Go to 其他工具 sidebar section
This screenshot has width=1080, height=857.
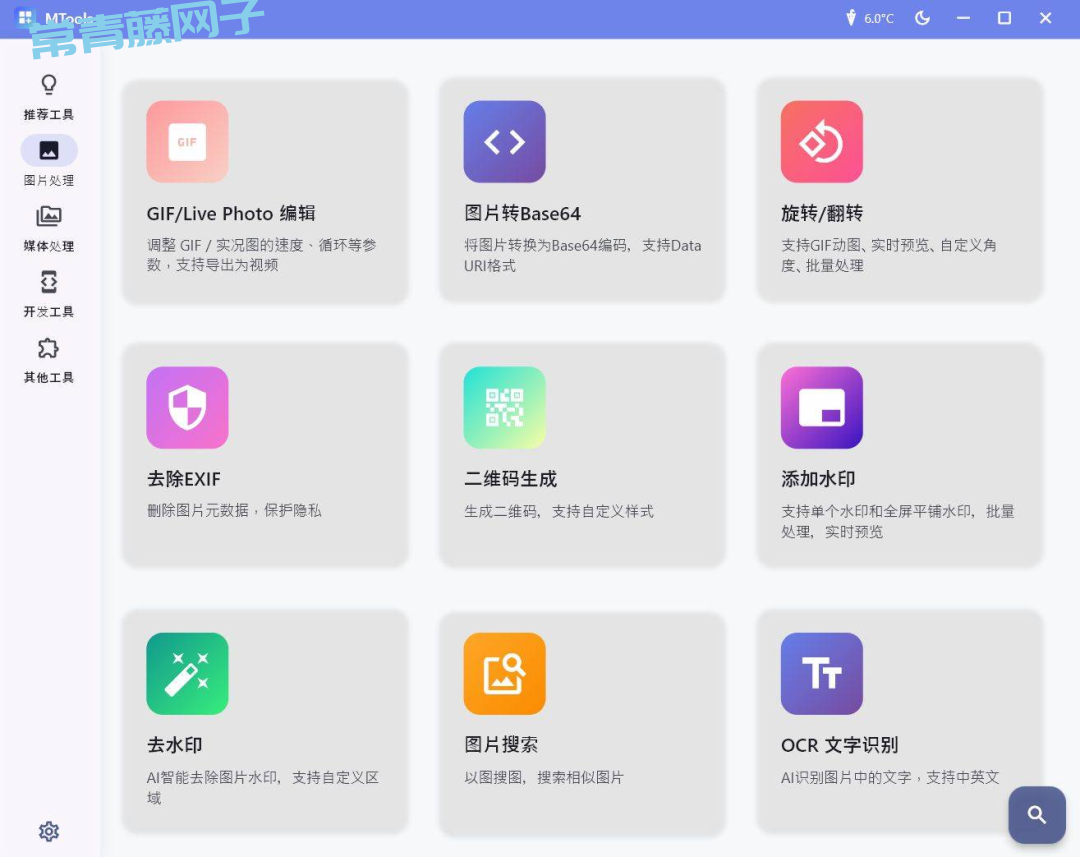click(x=49, y=359)
